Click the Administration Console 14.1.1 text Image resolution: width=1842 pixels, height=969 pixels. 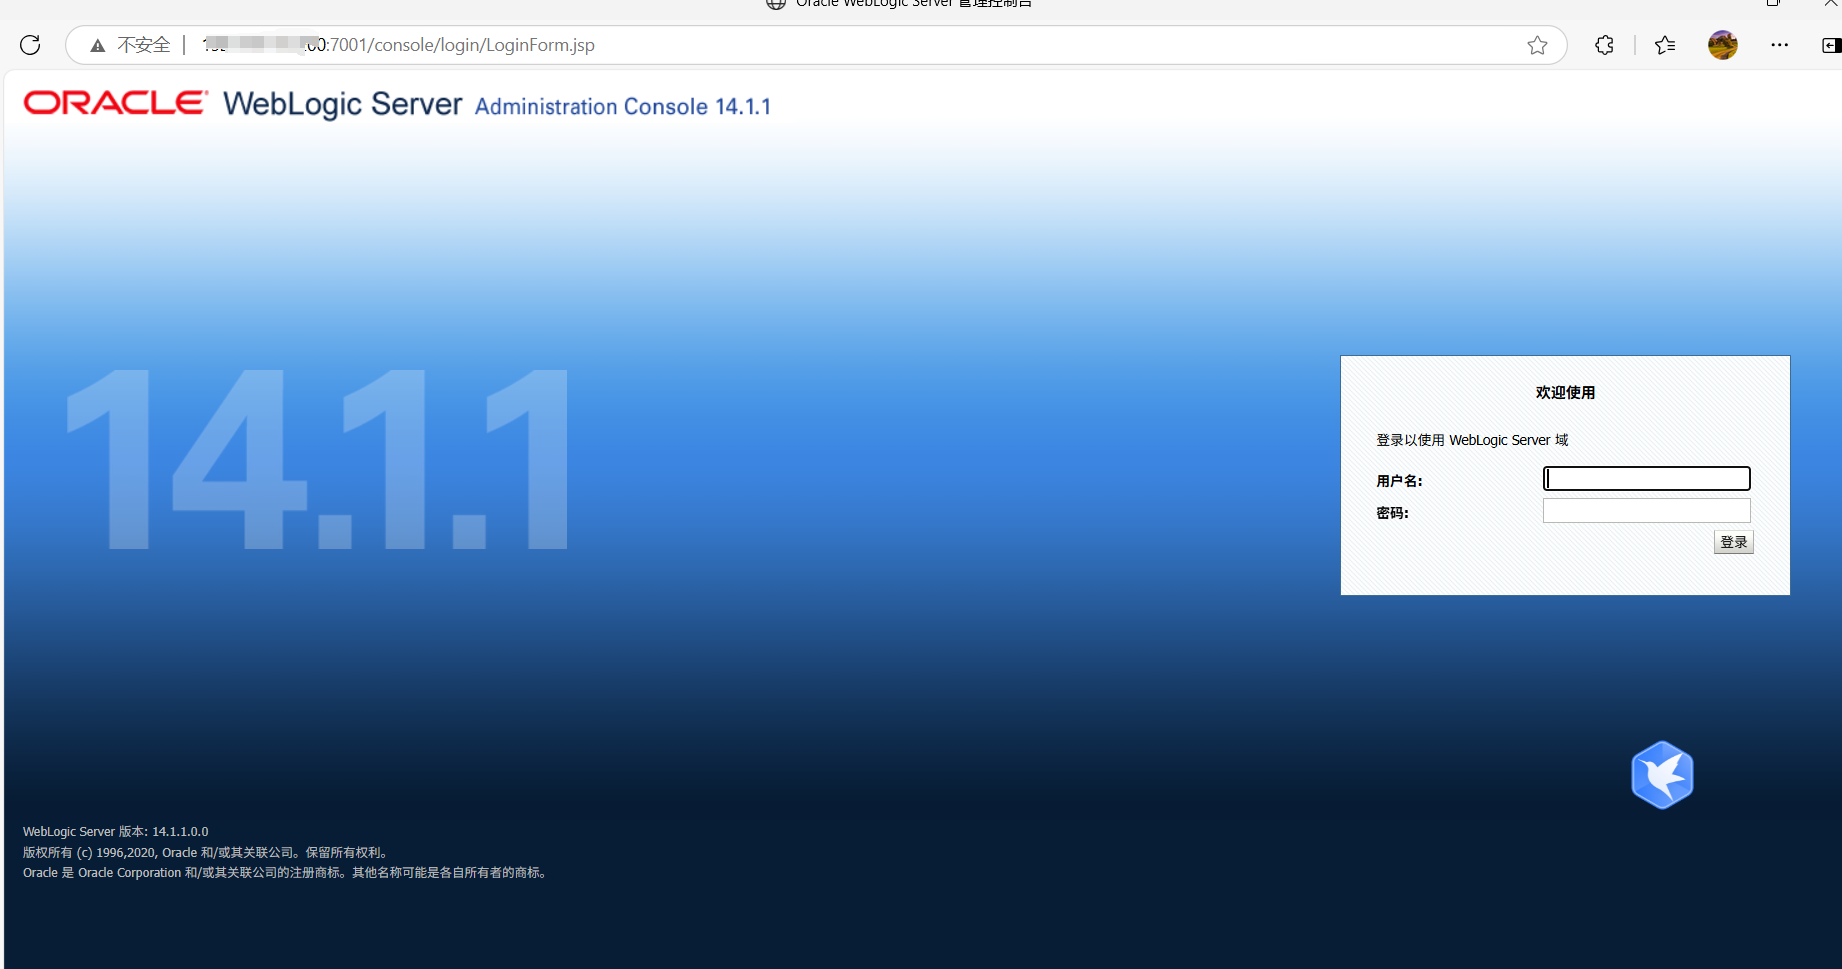pos(623,107)
